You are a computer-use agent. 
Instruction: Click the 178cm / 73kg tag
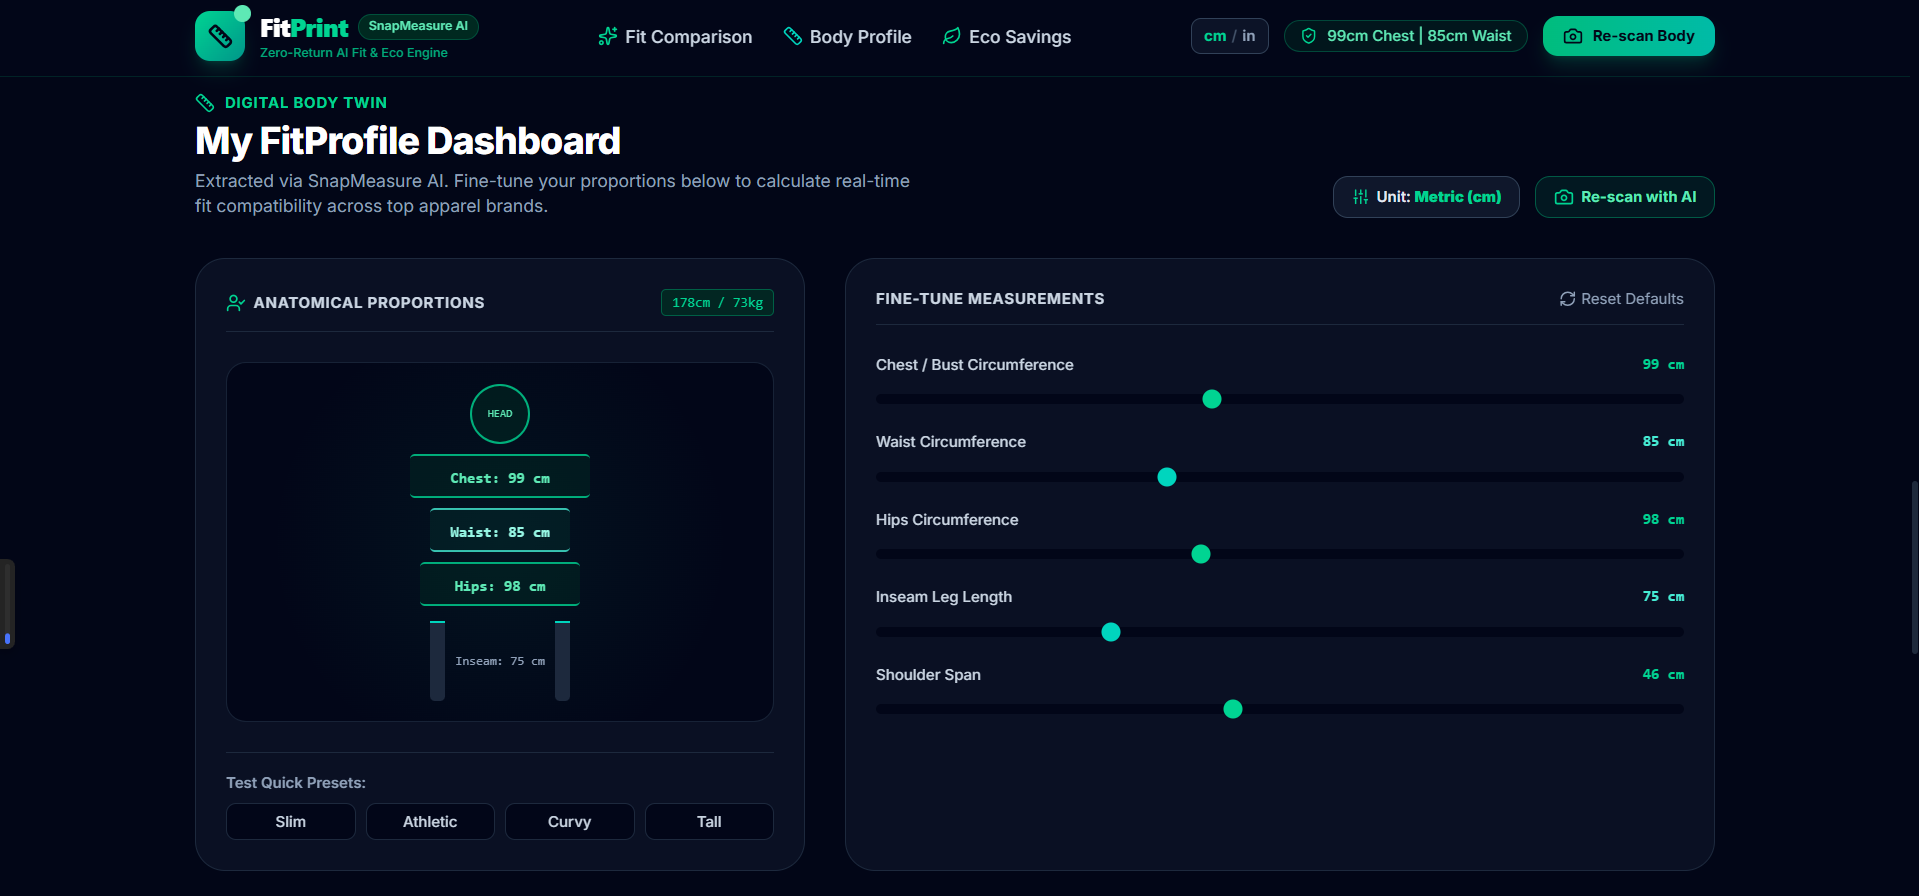click(717, 303)
